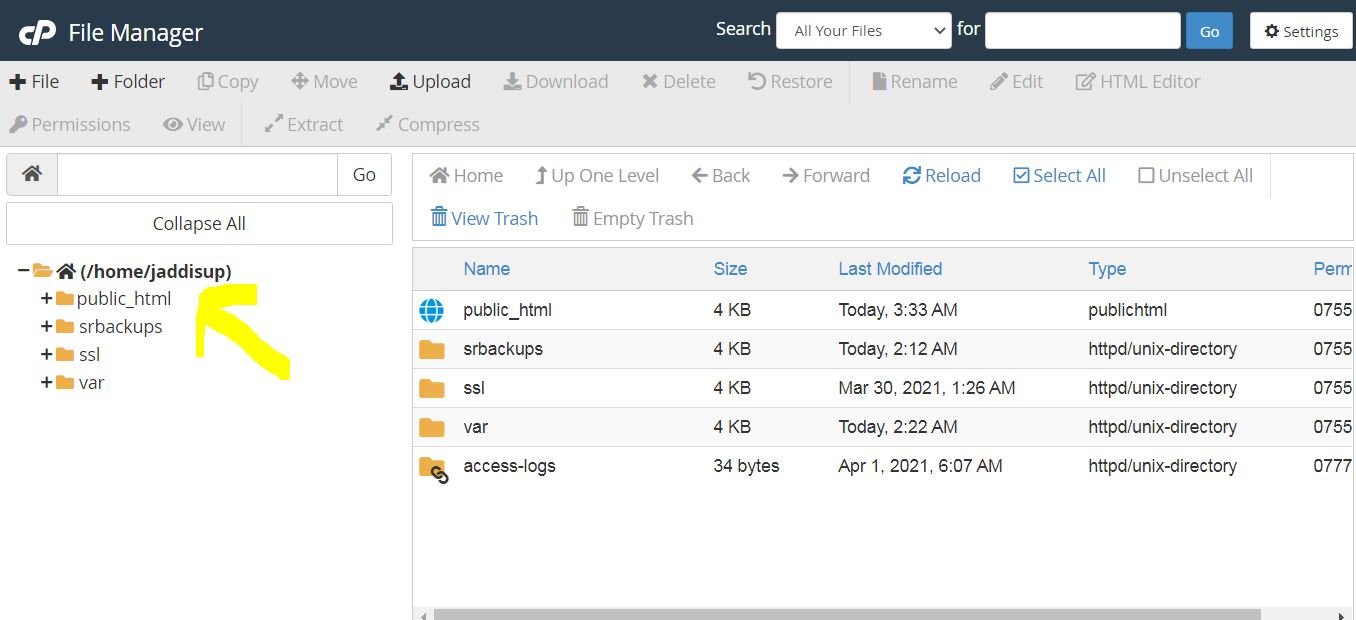Click the Upload toolbar icon
Screen dimensions: 1356x620
[430, 82]
